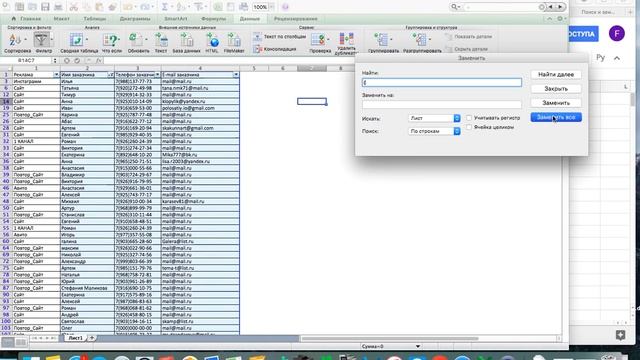Add a new sheet with plus button
The width and height of the screenshot is (640, 360).
coord(92,338)
